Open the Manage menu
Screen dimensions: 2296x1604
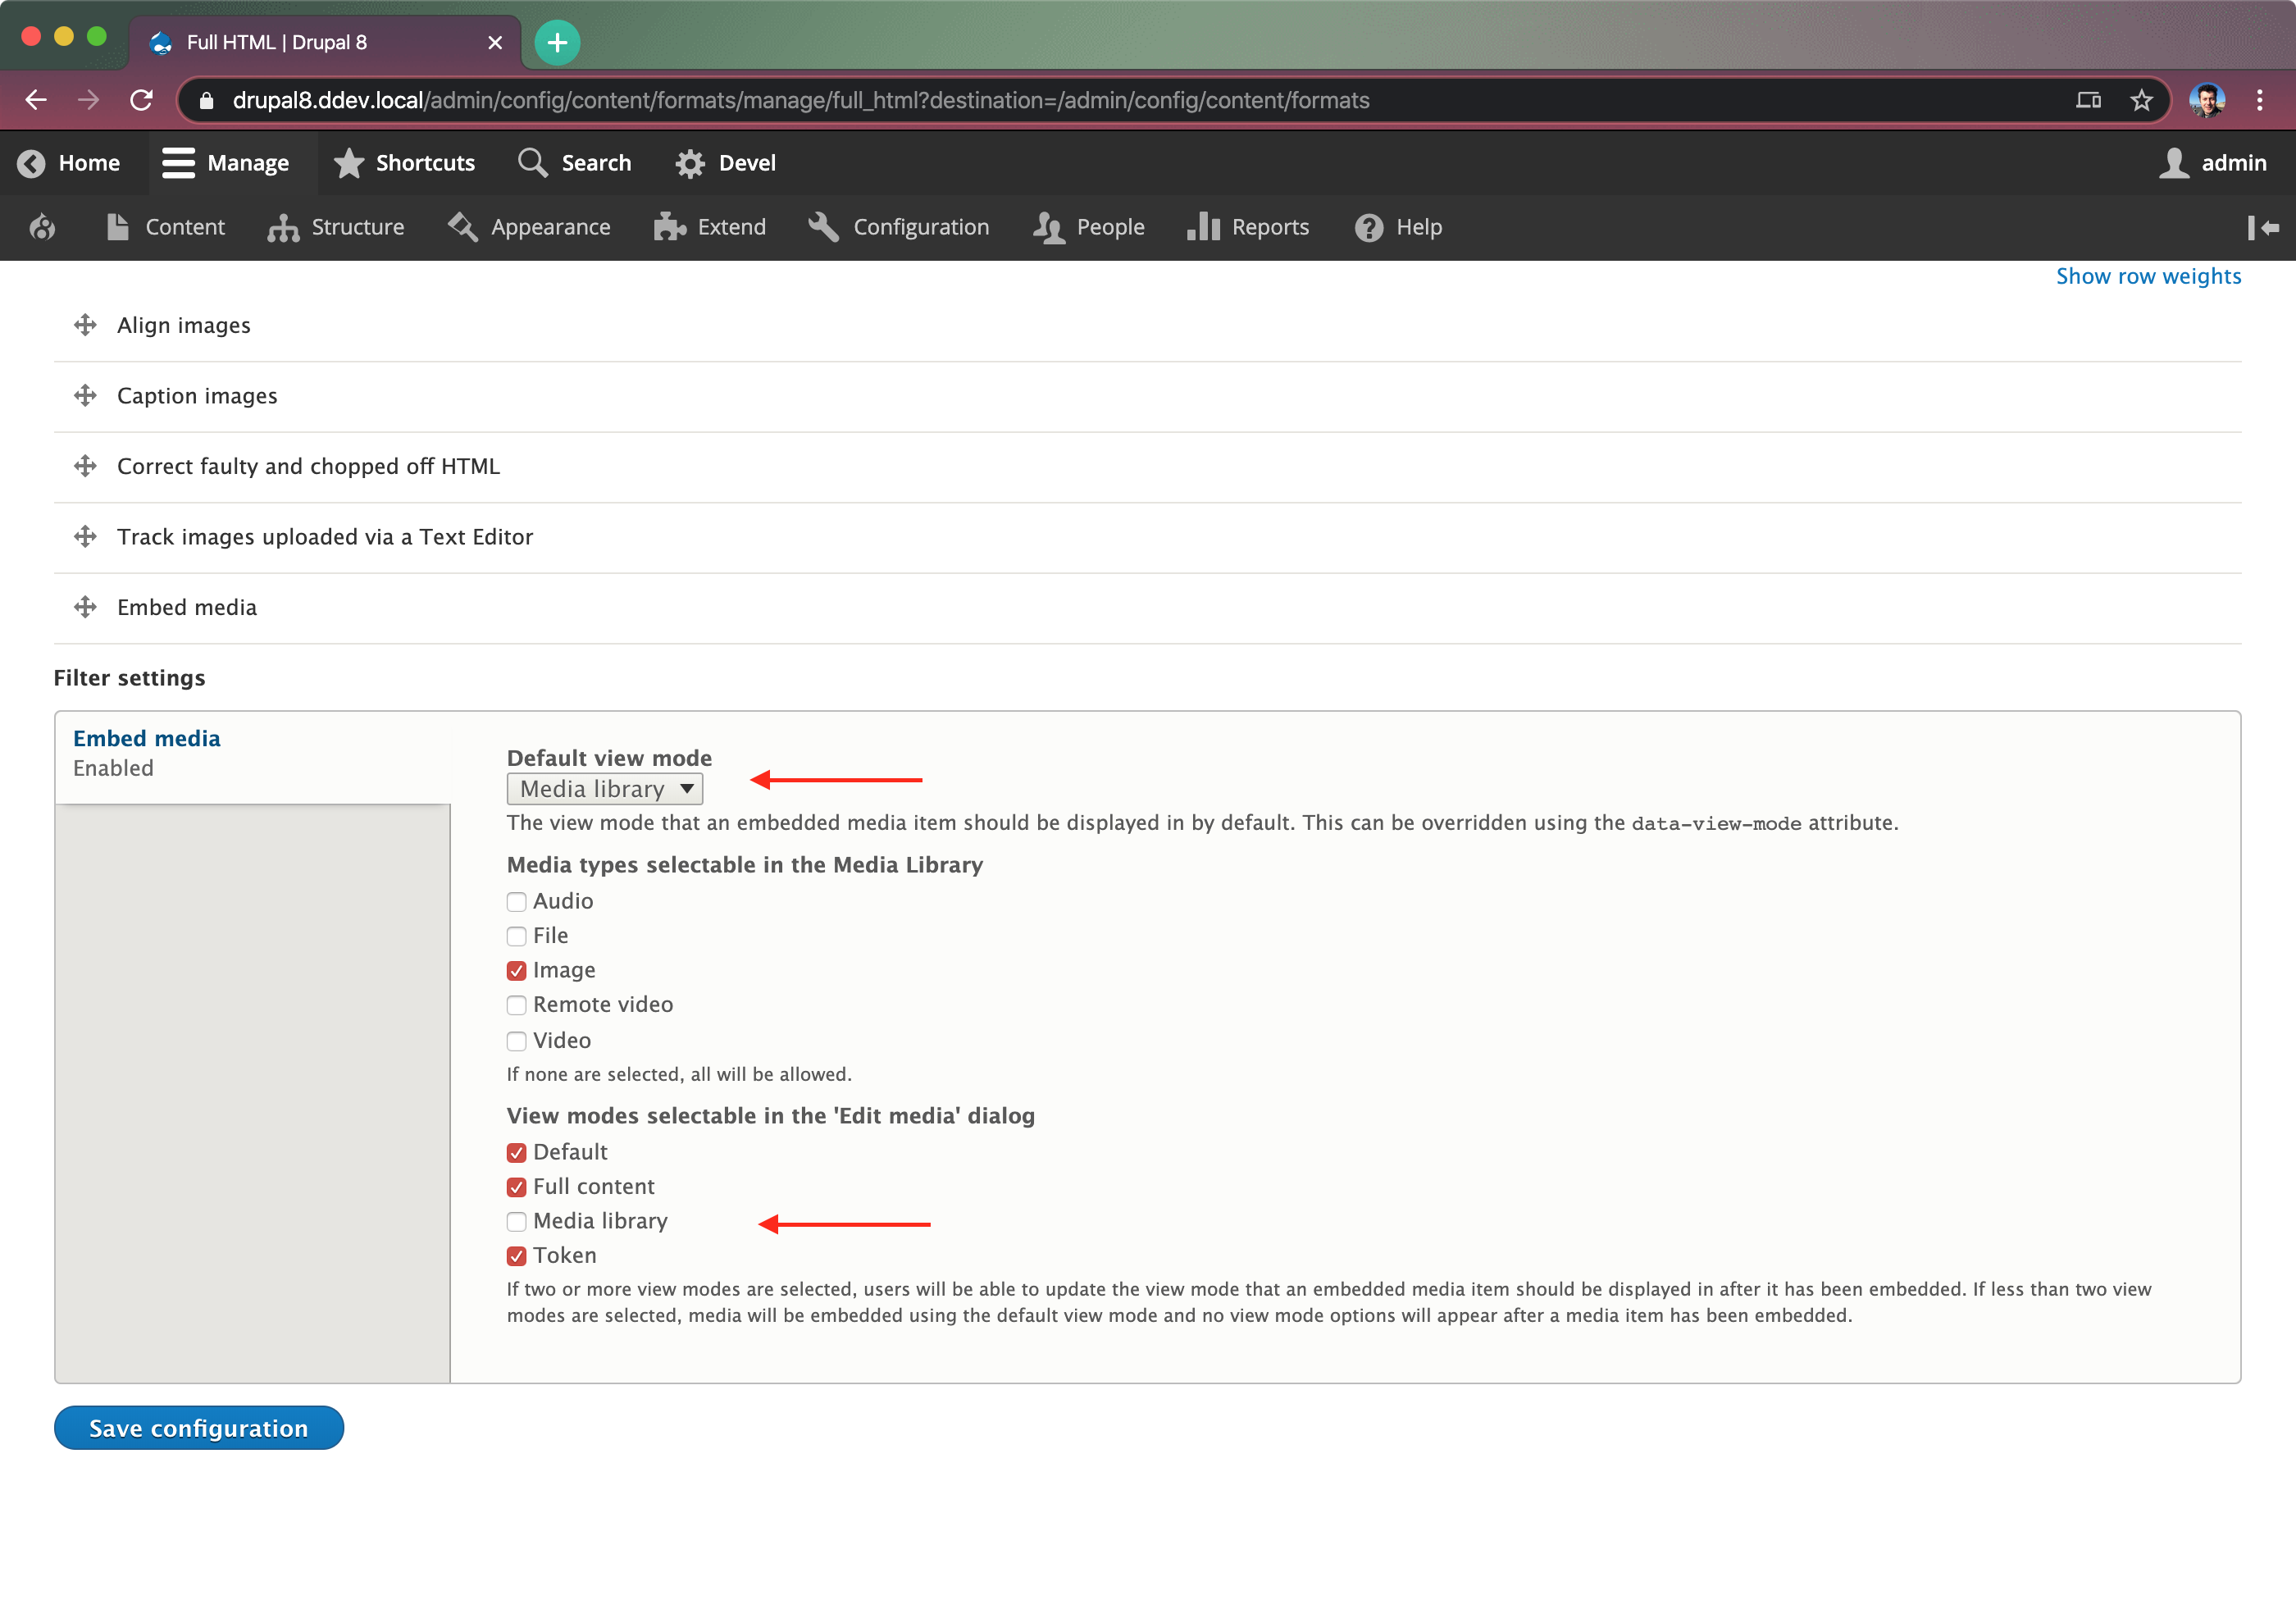point(229,162)
